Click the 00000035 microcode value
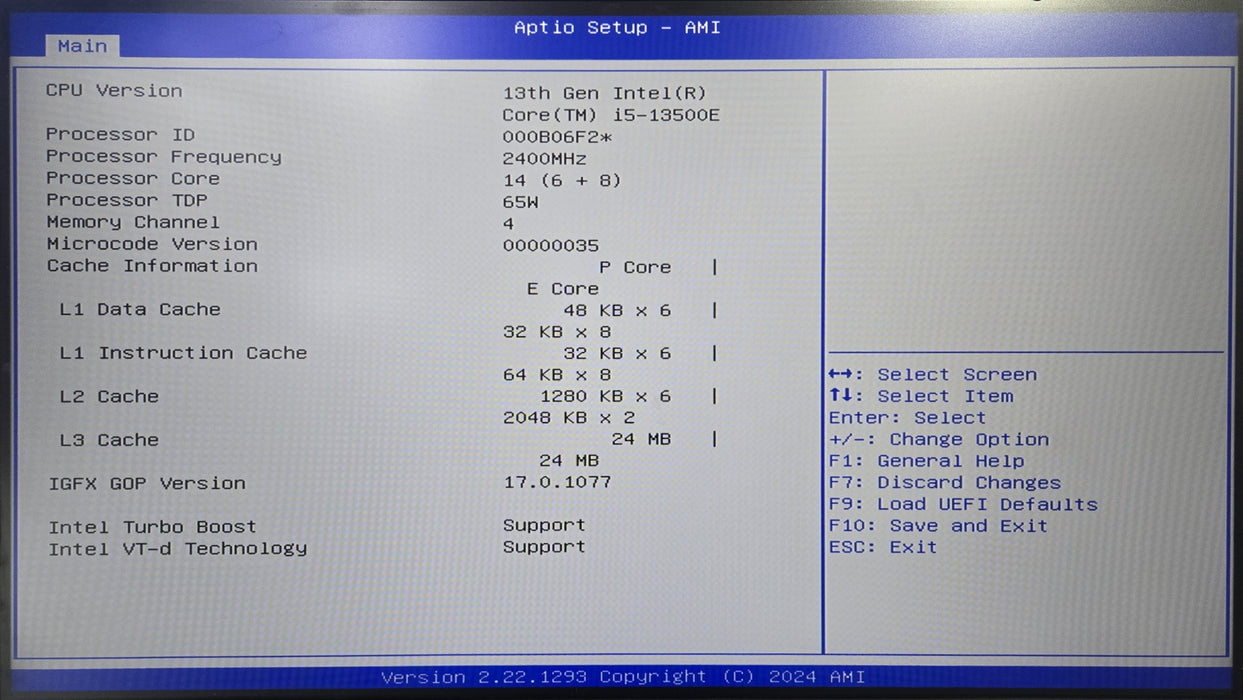The height and width of the screenshot is (700, 1243). [x=550, y=246]
